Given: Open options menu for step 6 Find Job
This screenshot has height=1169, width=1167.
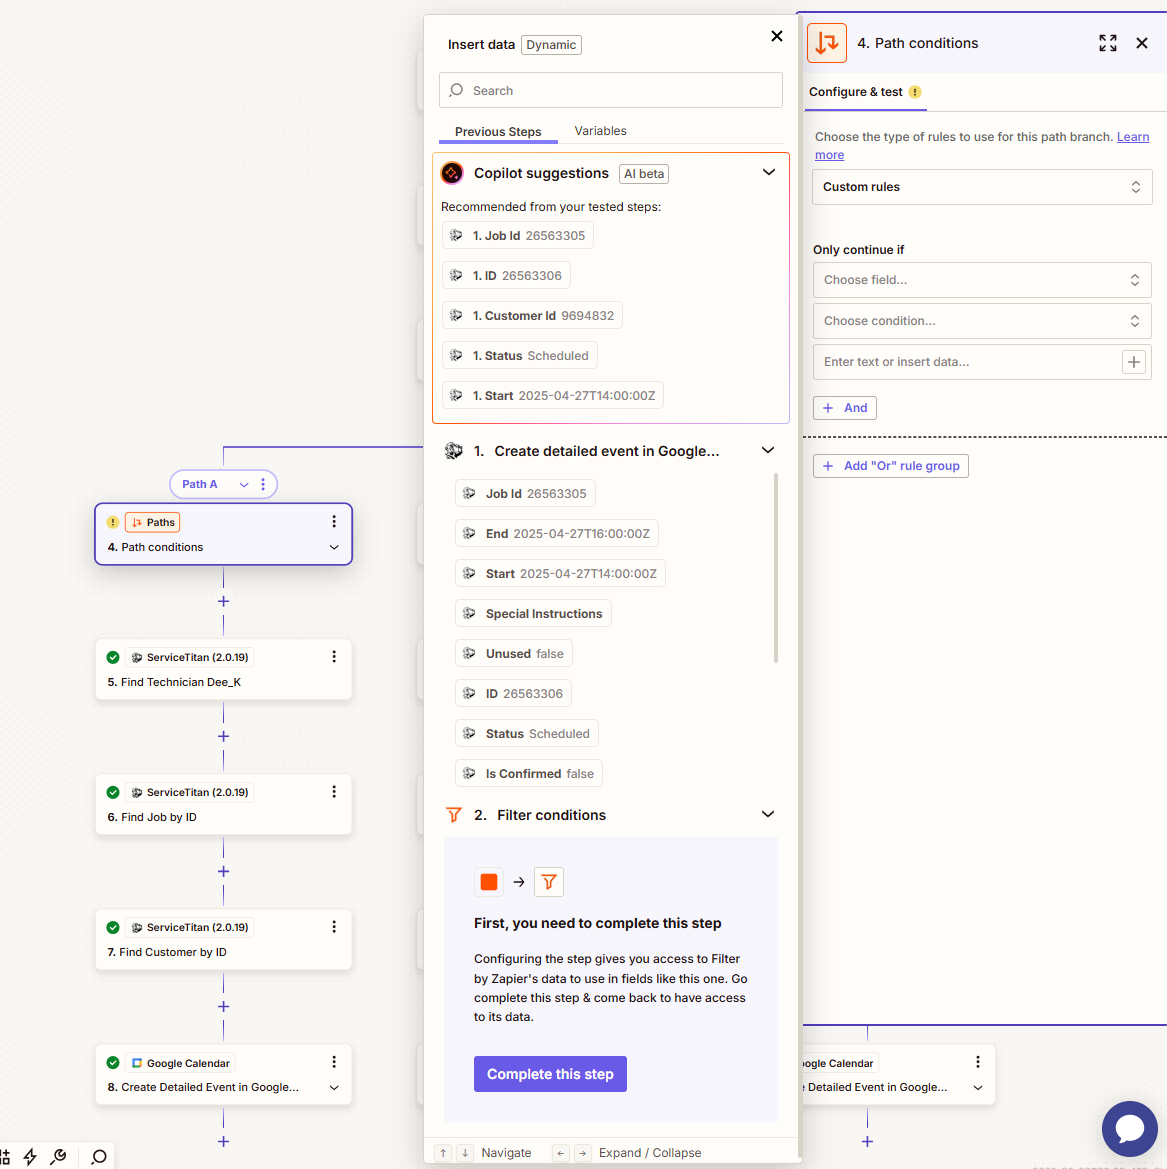Looking at the screenshot, I should [333, 792].
